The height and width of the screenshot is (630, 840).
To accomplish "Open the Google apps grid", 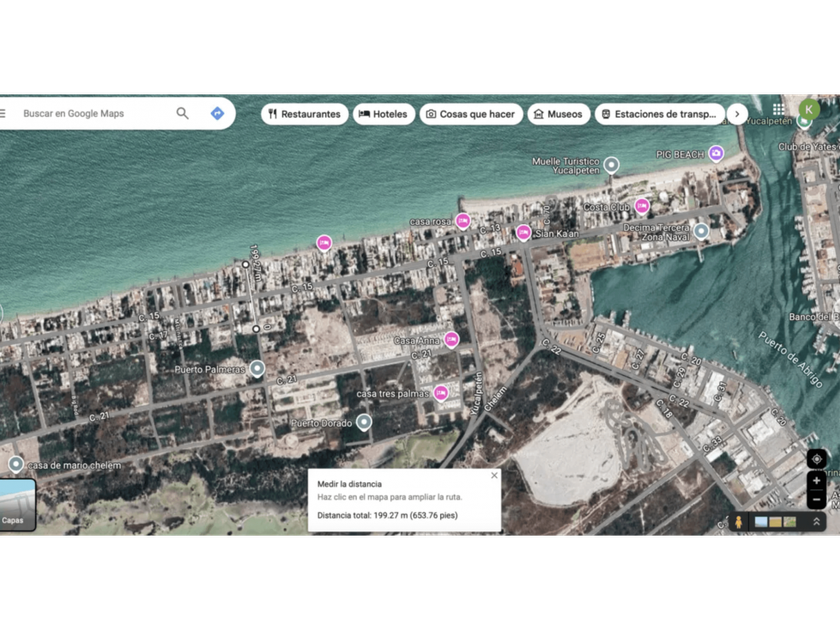I will (x=778, y=109).
